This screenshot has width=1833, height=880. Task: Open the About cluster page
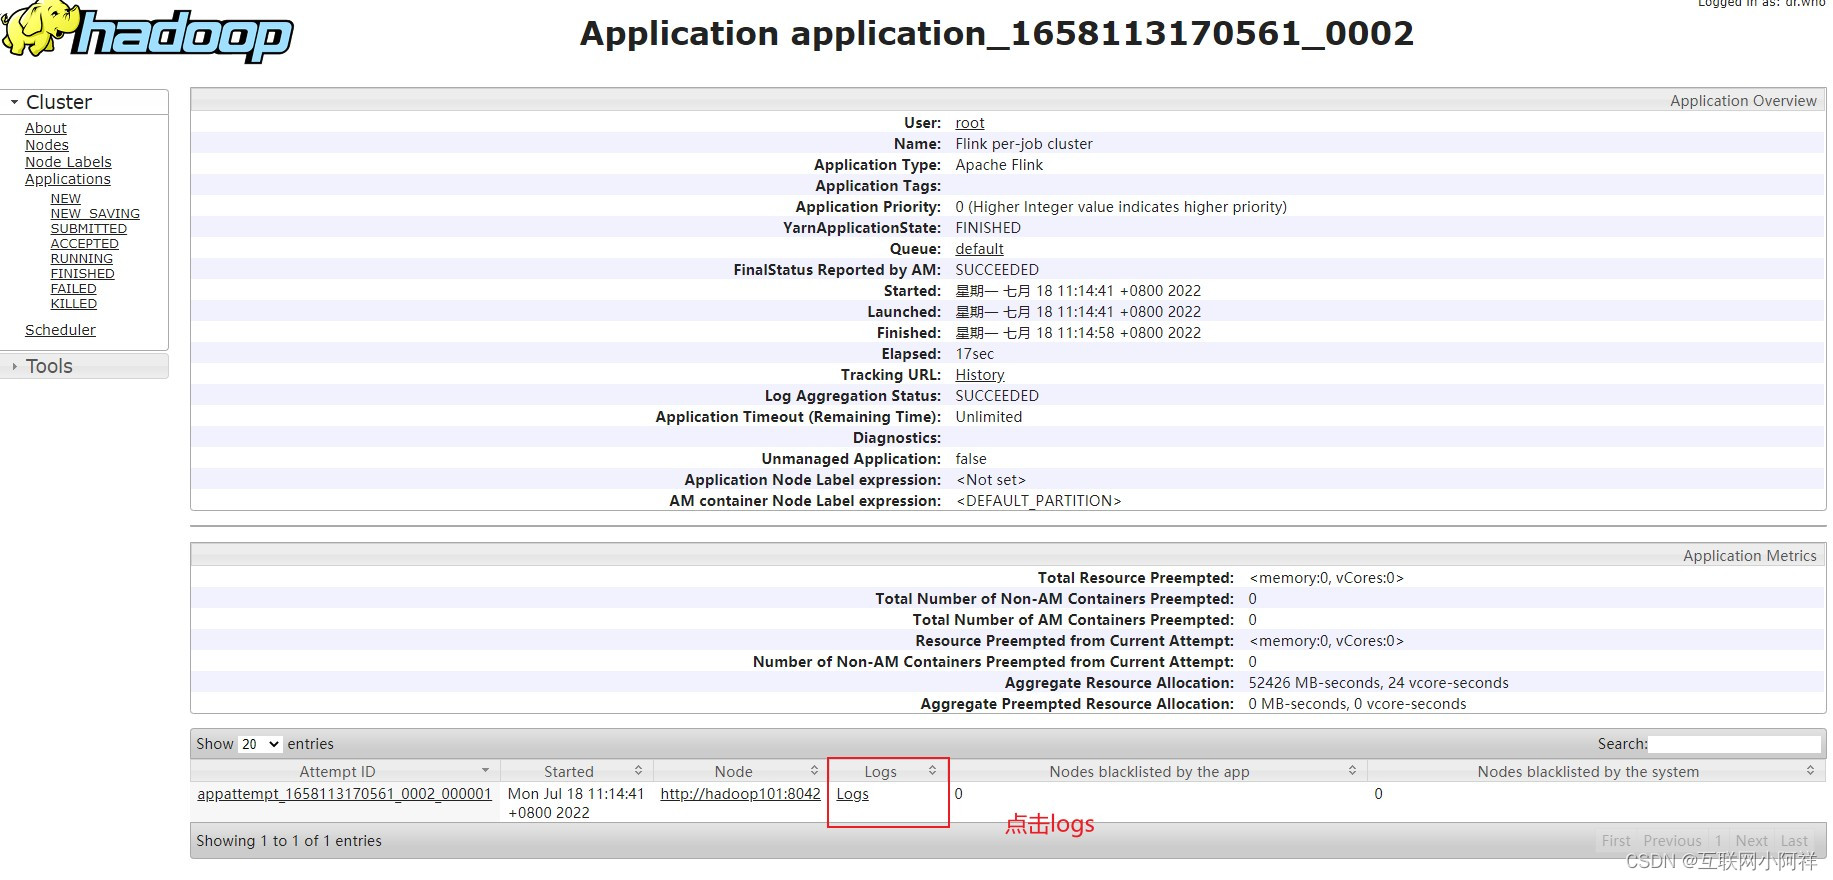pos(46,128)
